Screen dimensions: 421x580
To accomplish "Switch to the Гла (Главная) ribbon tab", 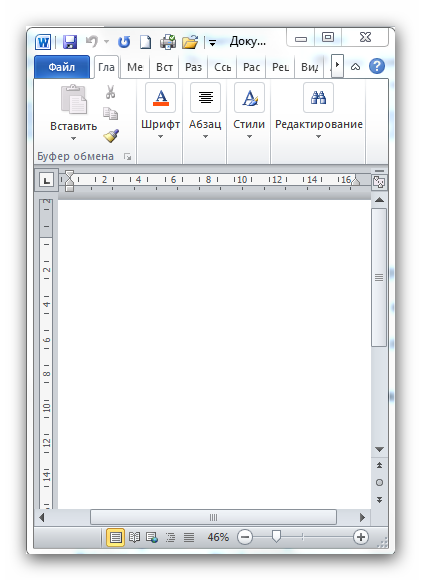I will click(x=106, y=67).
